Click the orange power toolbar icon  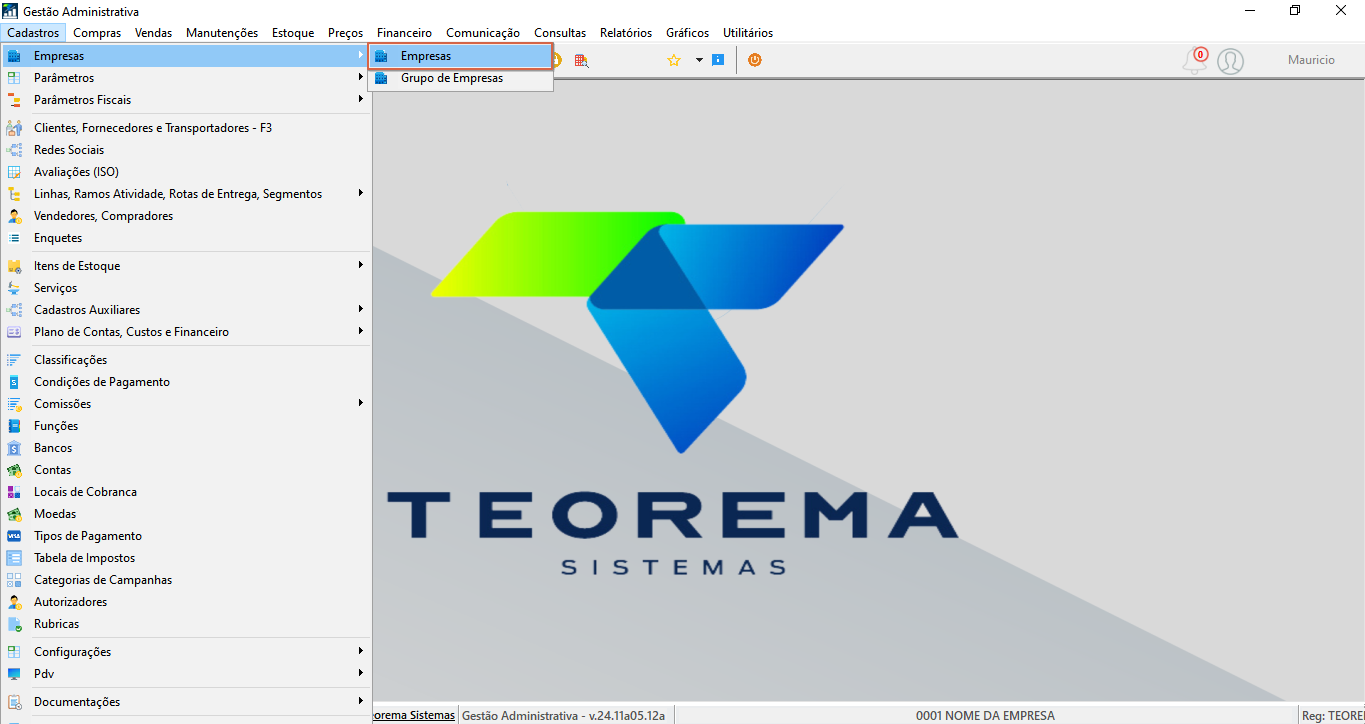pos(755,60)
